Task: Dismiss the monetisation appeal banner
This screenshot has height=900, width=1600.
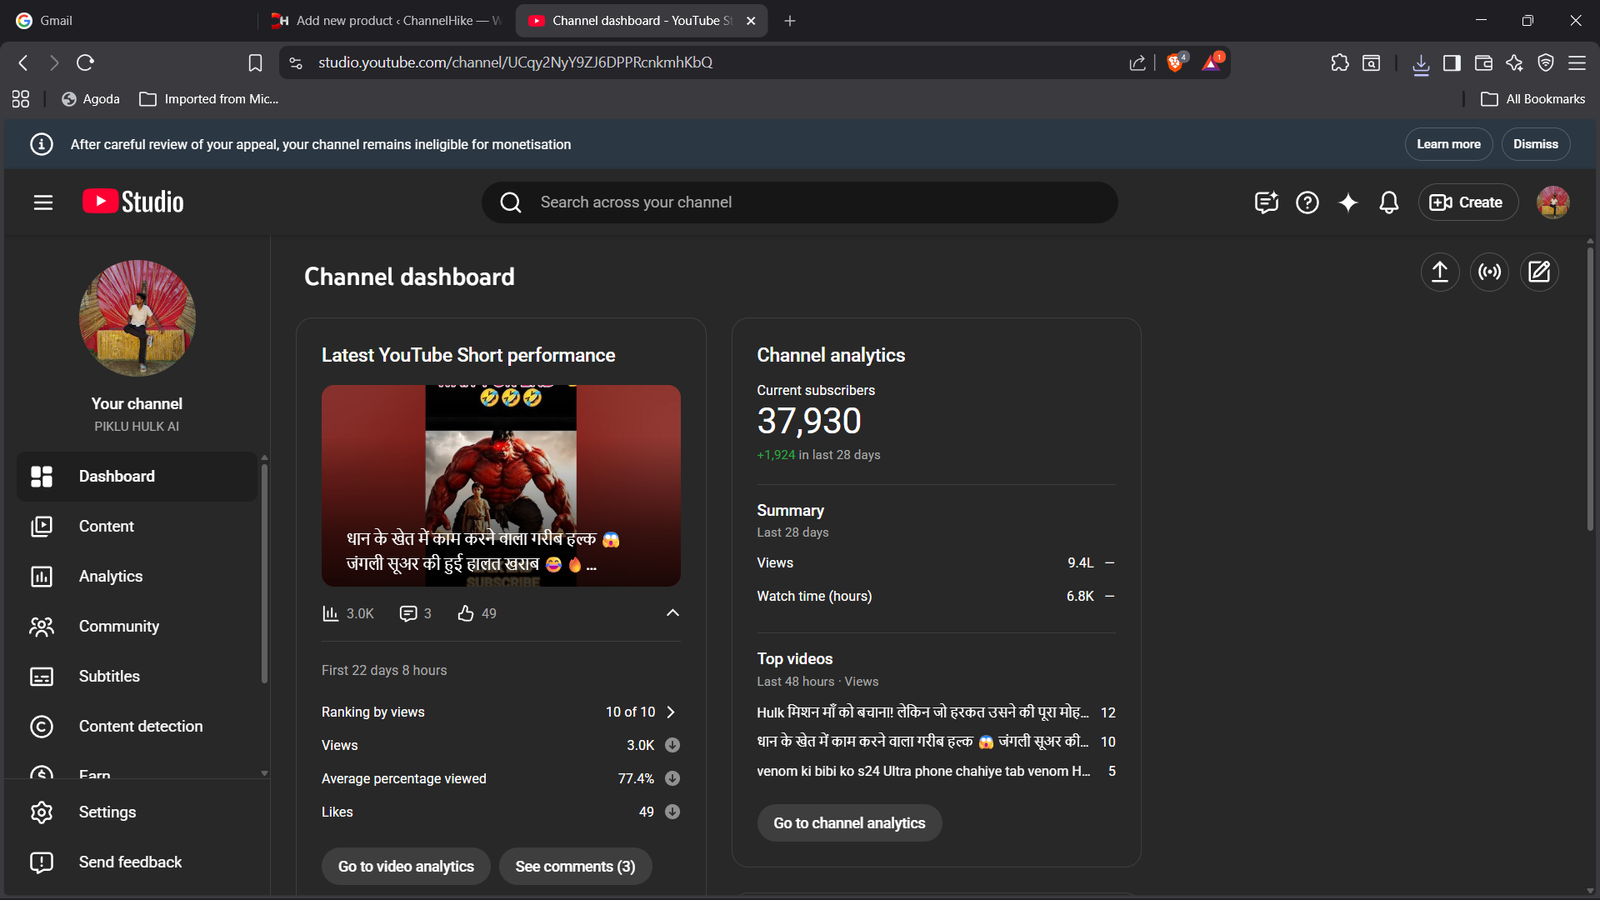Action: click(x=1535, y=144)
